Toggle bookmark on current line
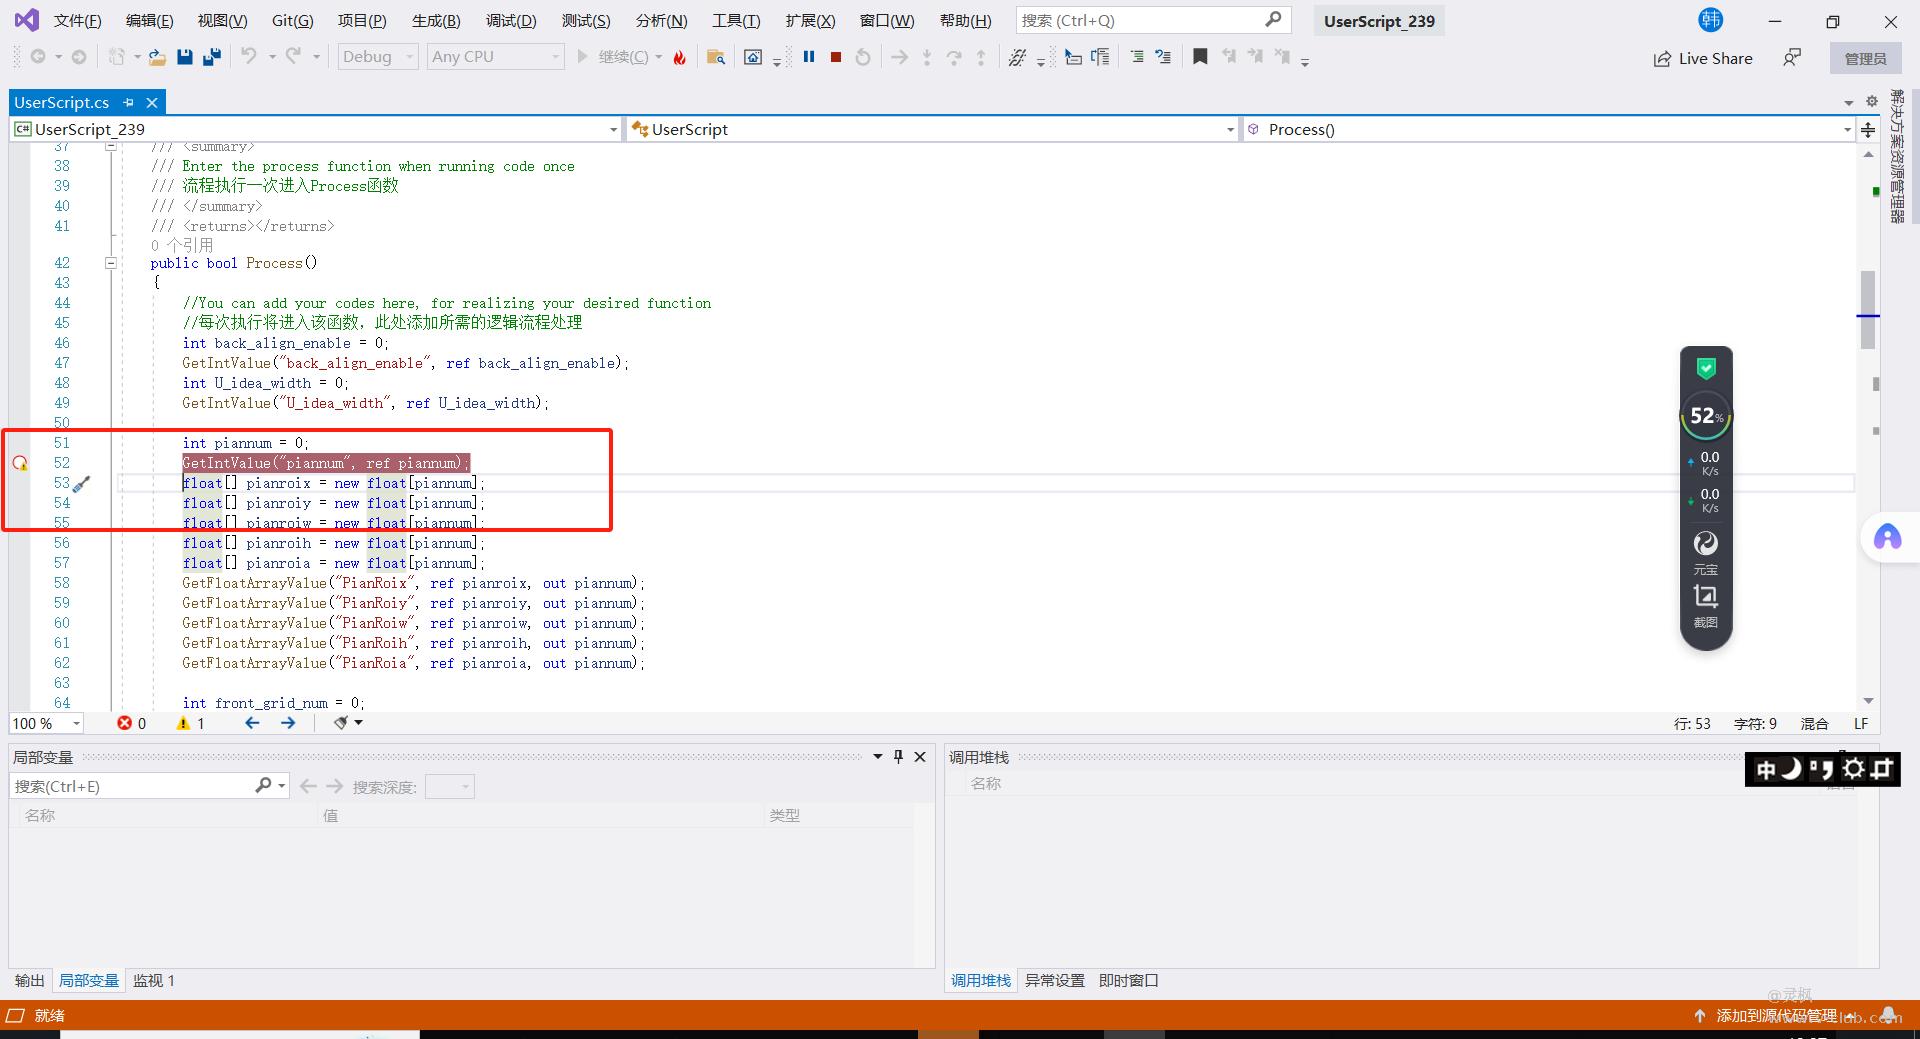The image size is (1920, 1039). click(1200, 57)
